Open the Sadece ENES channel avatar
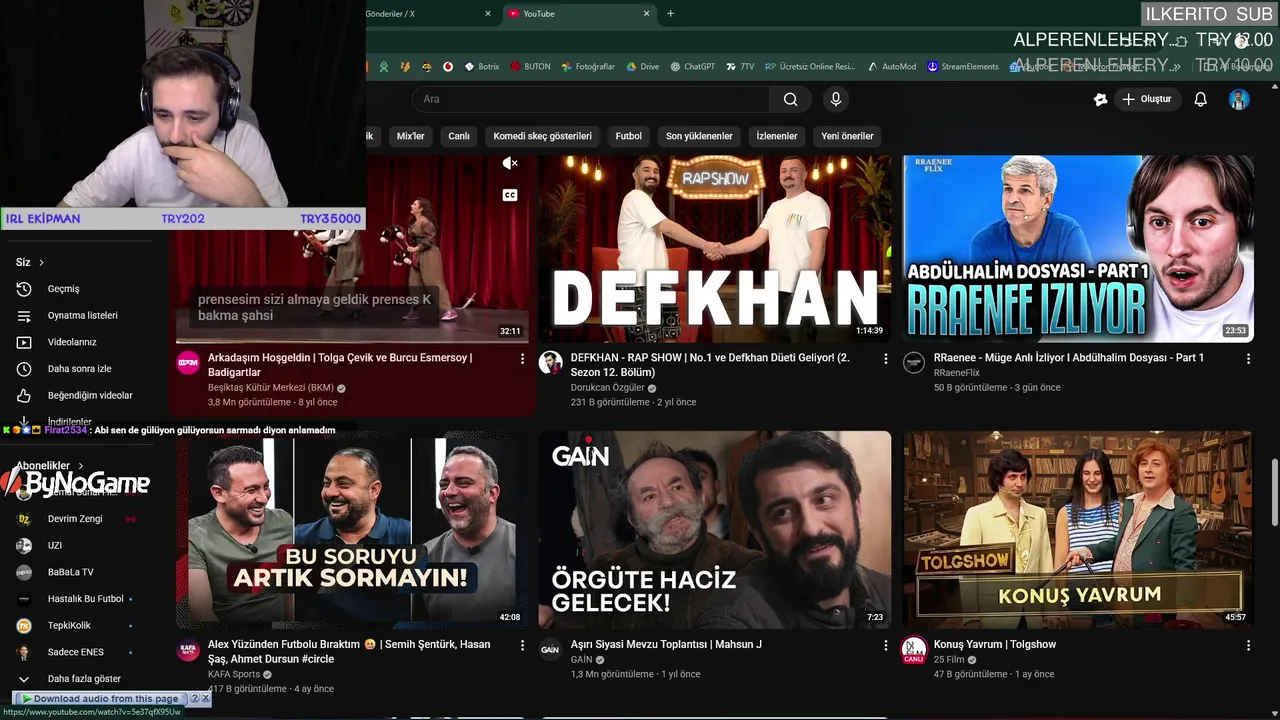Viewport: 1280px width, 720px height. point(24,652)
